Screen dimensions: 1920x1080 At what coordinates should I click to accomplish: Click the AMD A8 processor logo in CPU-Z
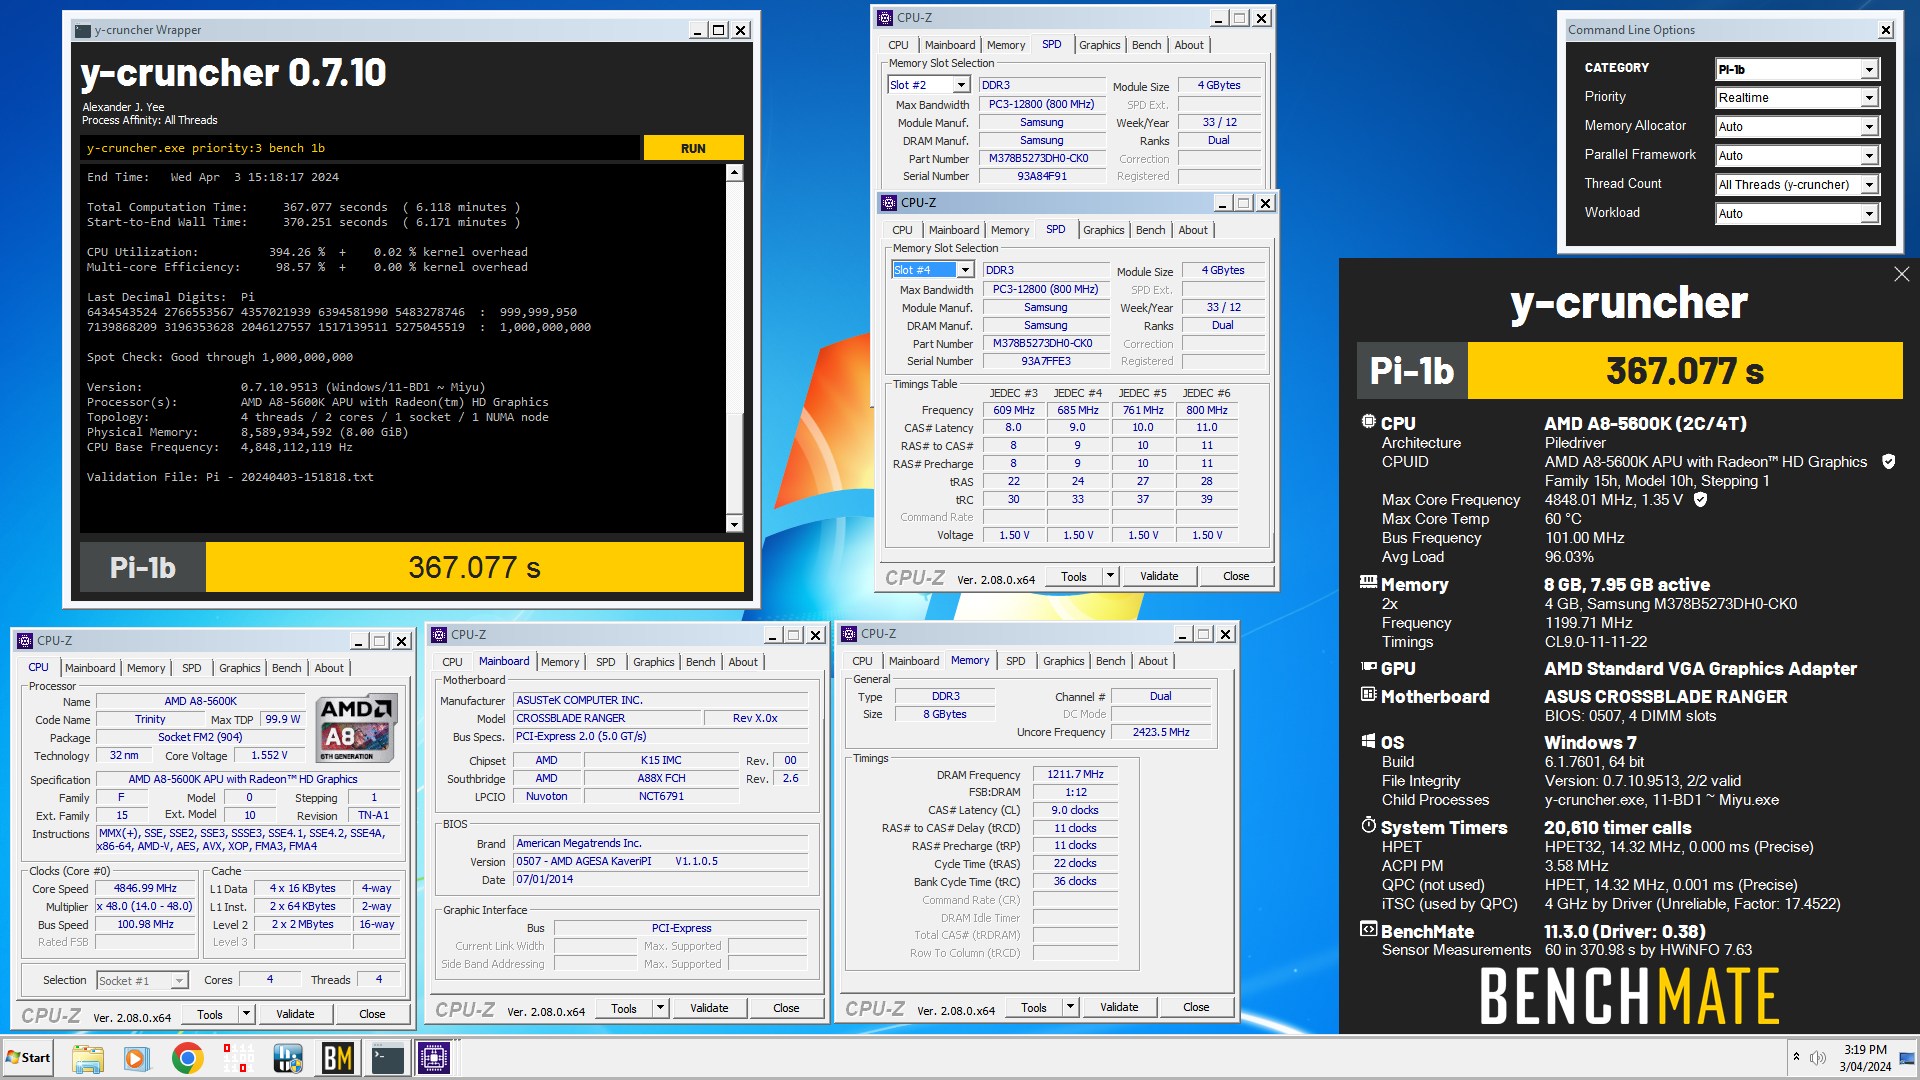coord(357,728)
